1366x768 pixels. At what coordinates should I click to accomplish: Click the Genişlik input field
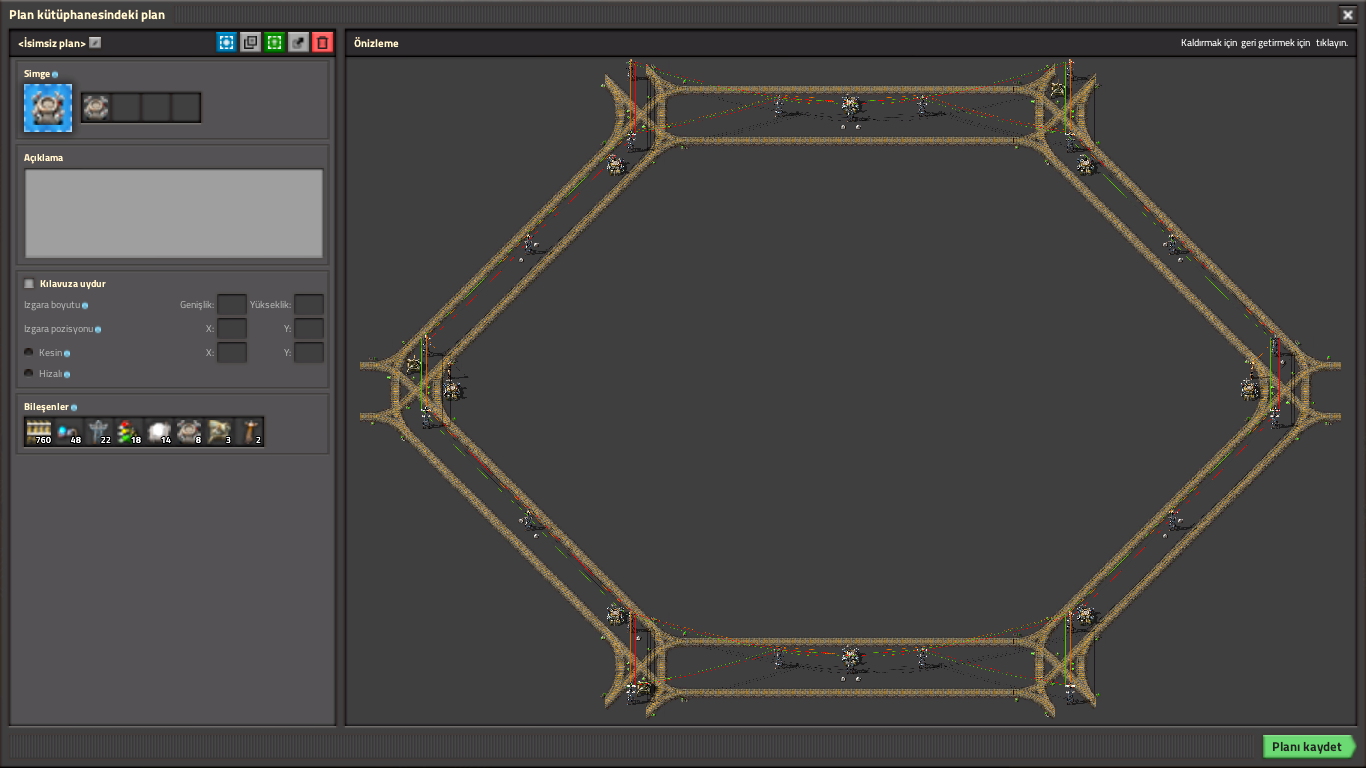click(232, 304)
